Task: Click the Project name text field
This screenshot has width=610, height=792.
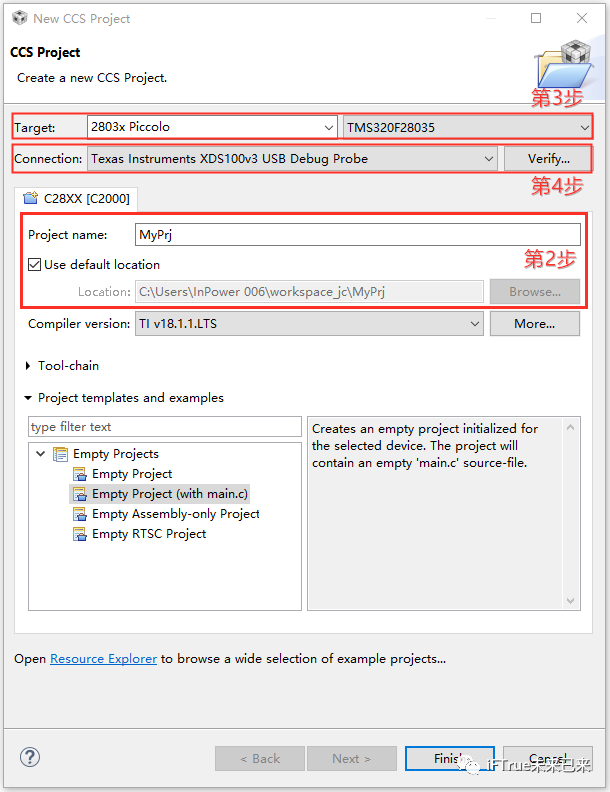Action: click(x=357, y=235)
